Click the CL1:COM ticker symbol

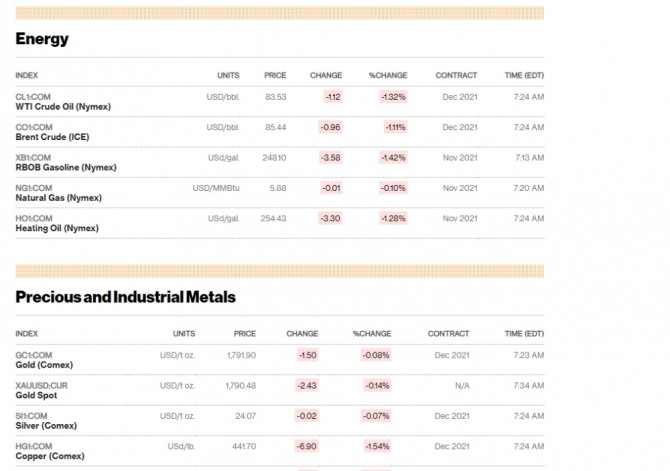coord(33,97)
